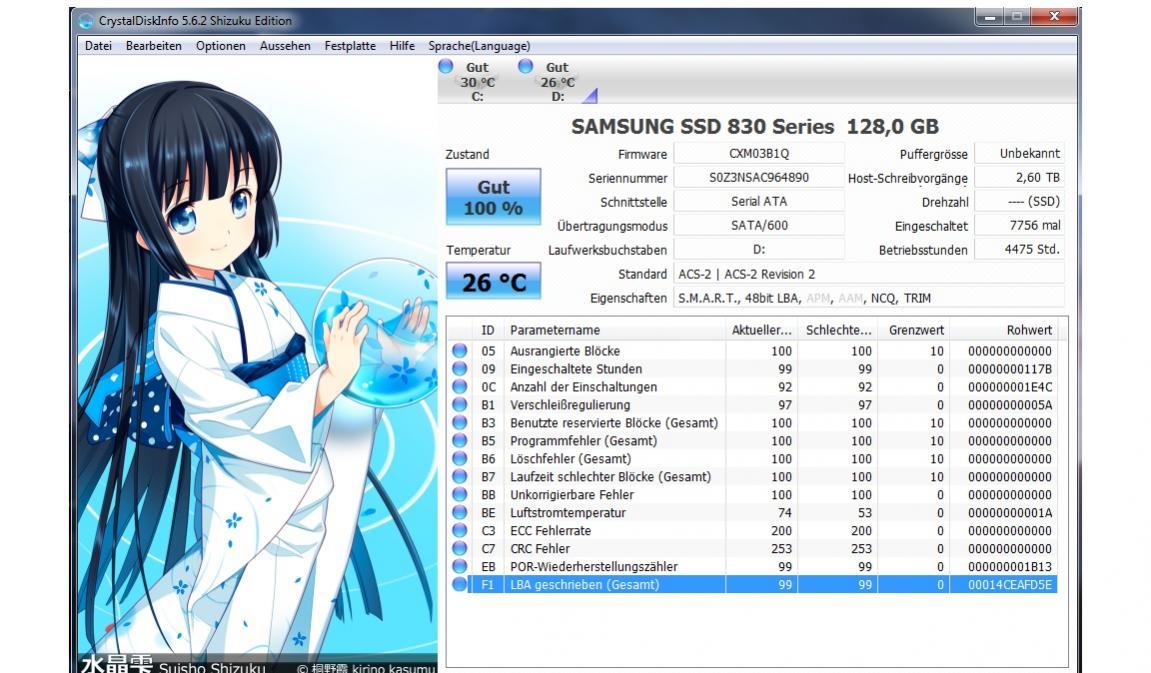1151x673 pixels.
Task: Click the Schnittstelle field Serial ATA
Action: coord(759,201)
